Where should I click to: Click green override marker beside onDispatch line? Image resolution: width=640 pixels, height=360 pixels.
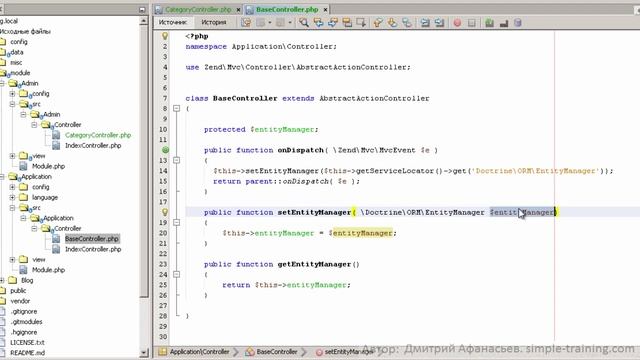[165, 150]
